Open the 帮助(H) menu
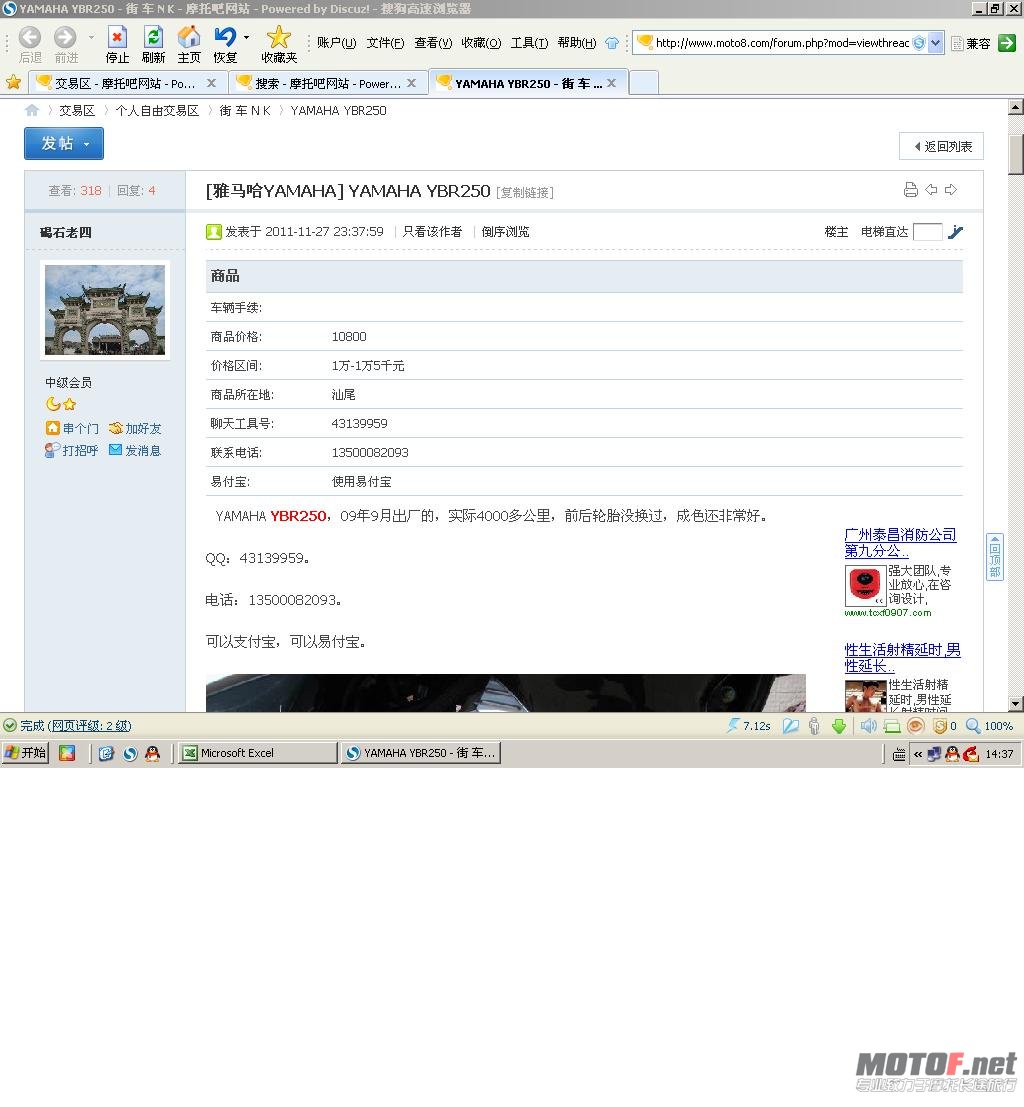The width and height of the screenshot is (1024, 1107). [x=577, y=43]
